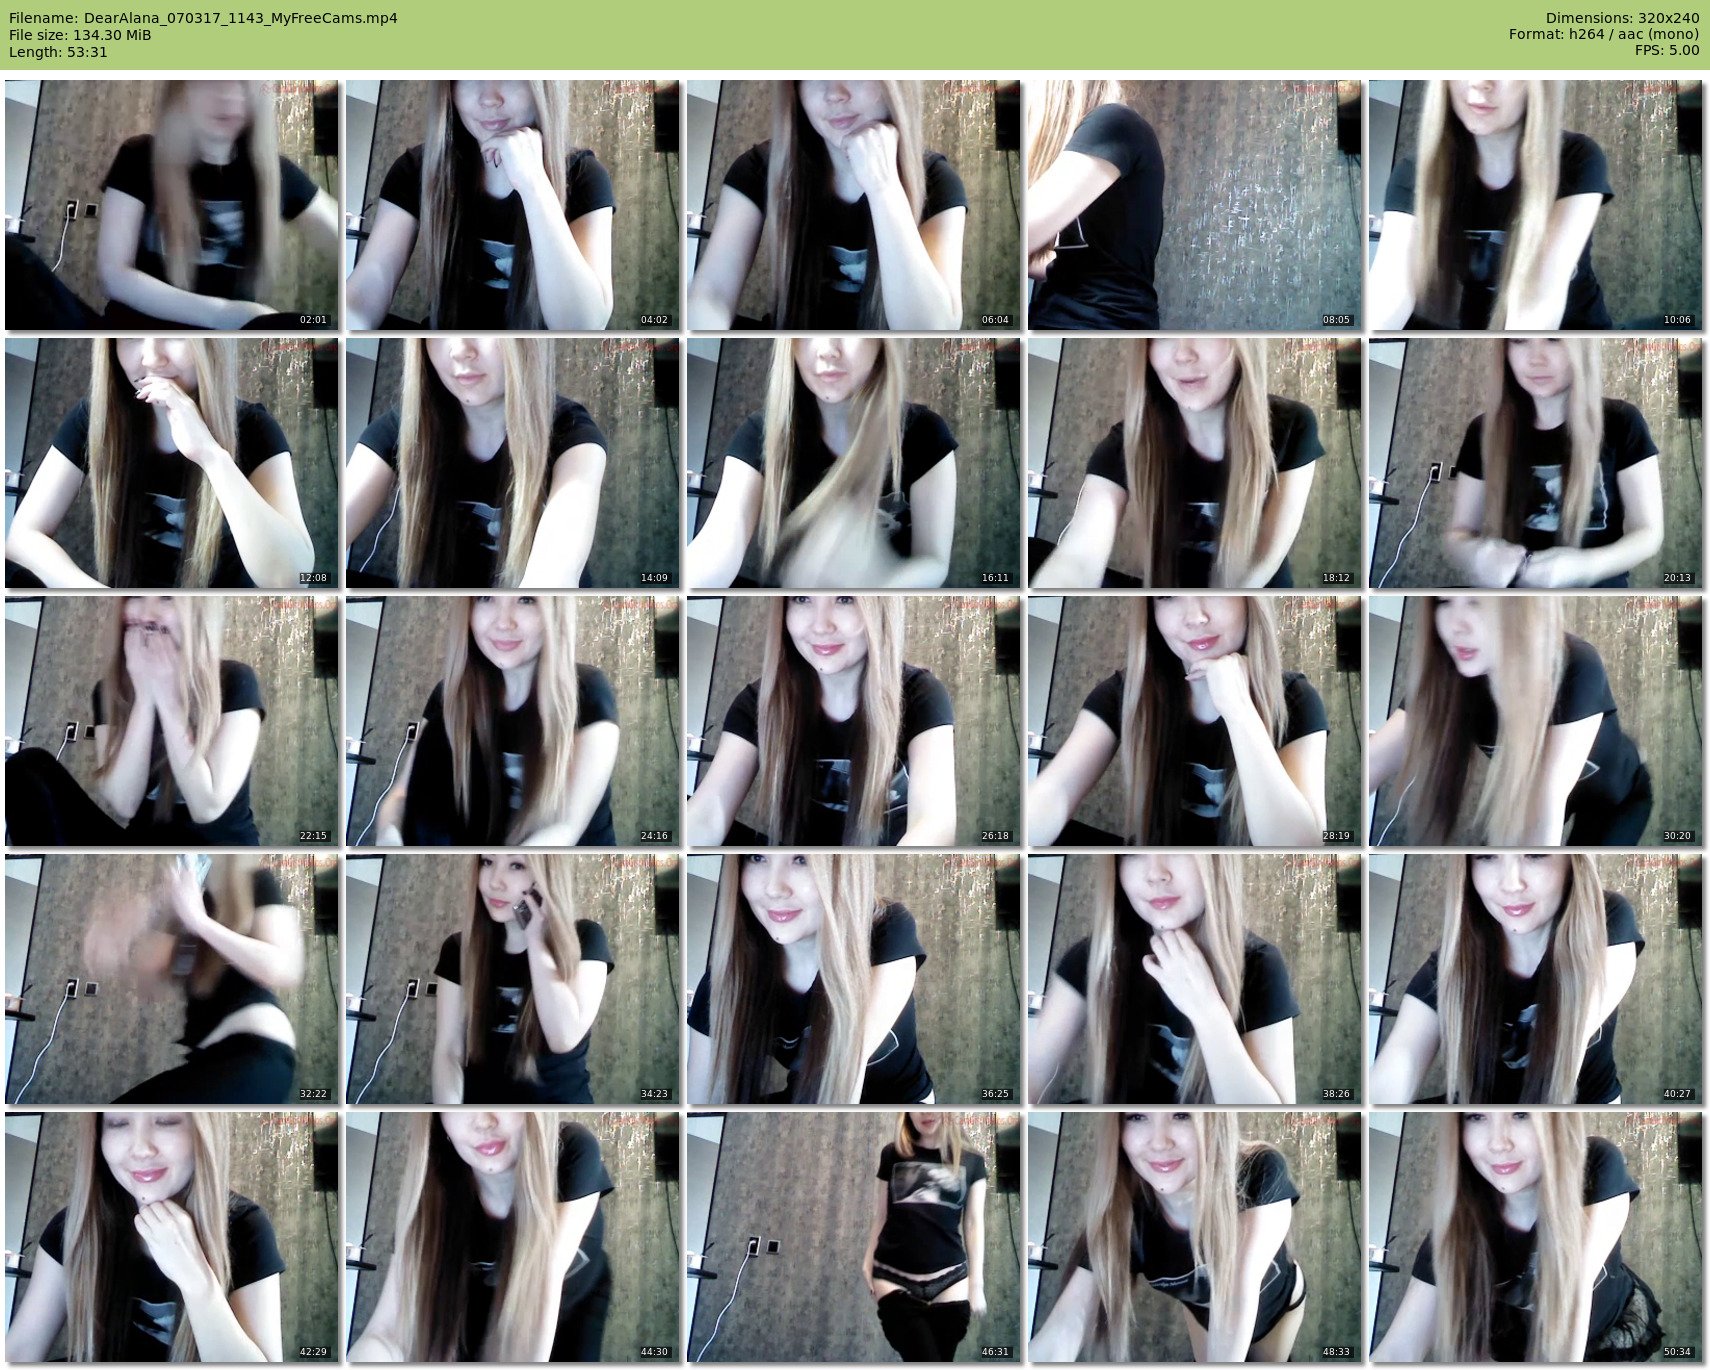Select the 34:23 phone-call frame
Screen dimensions: 1710x1370
coord(513,979)
